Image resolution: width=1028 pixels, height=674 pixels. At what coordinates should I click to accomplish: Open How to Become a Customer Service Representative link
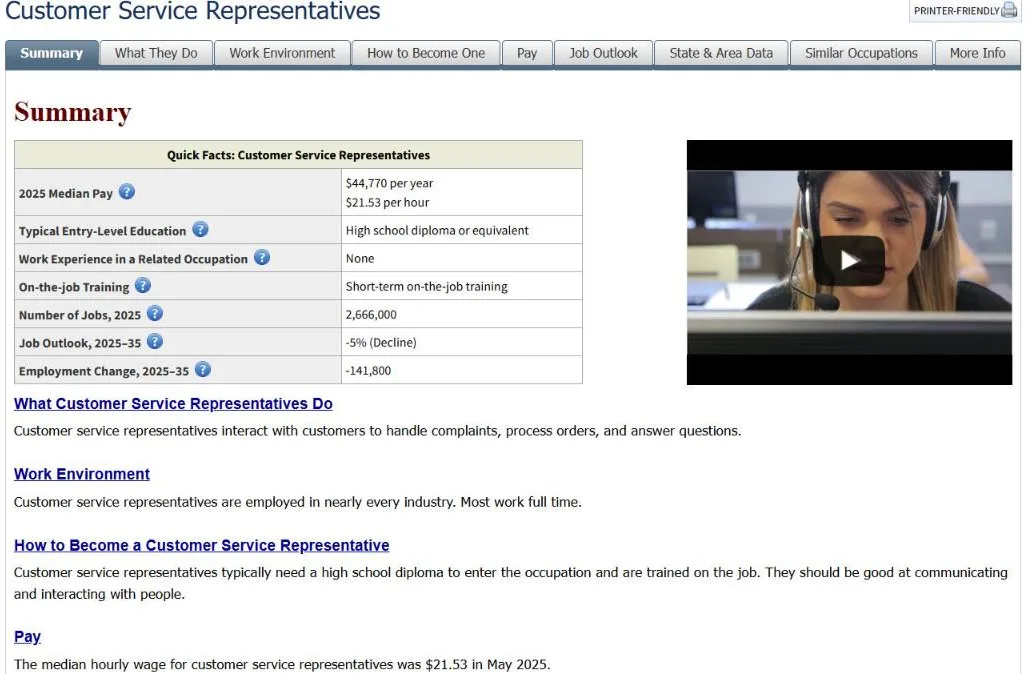(202, 545)
